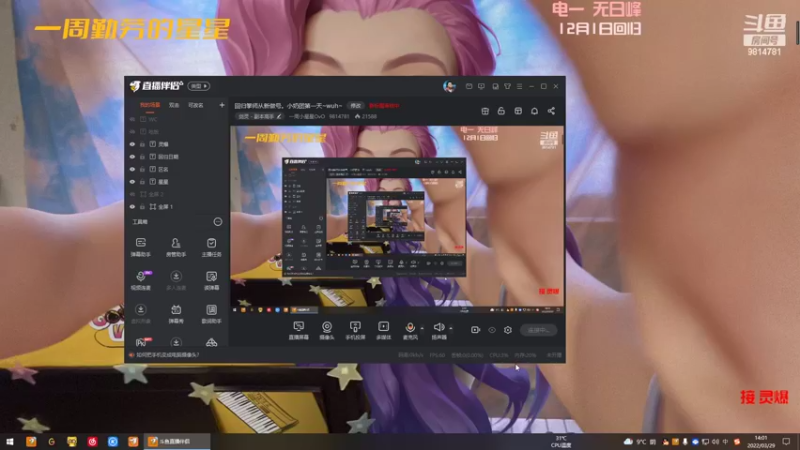Click the bell notification icon in header
Image resolution: width=800 pixels, height=450 pixels.
534,111
